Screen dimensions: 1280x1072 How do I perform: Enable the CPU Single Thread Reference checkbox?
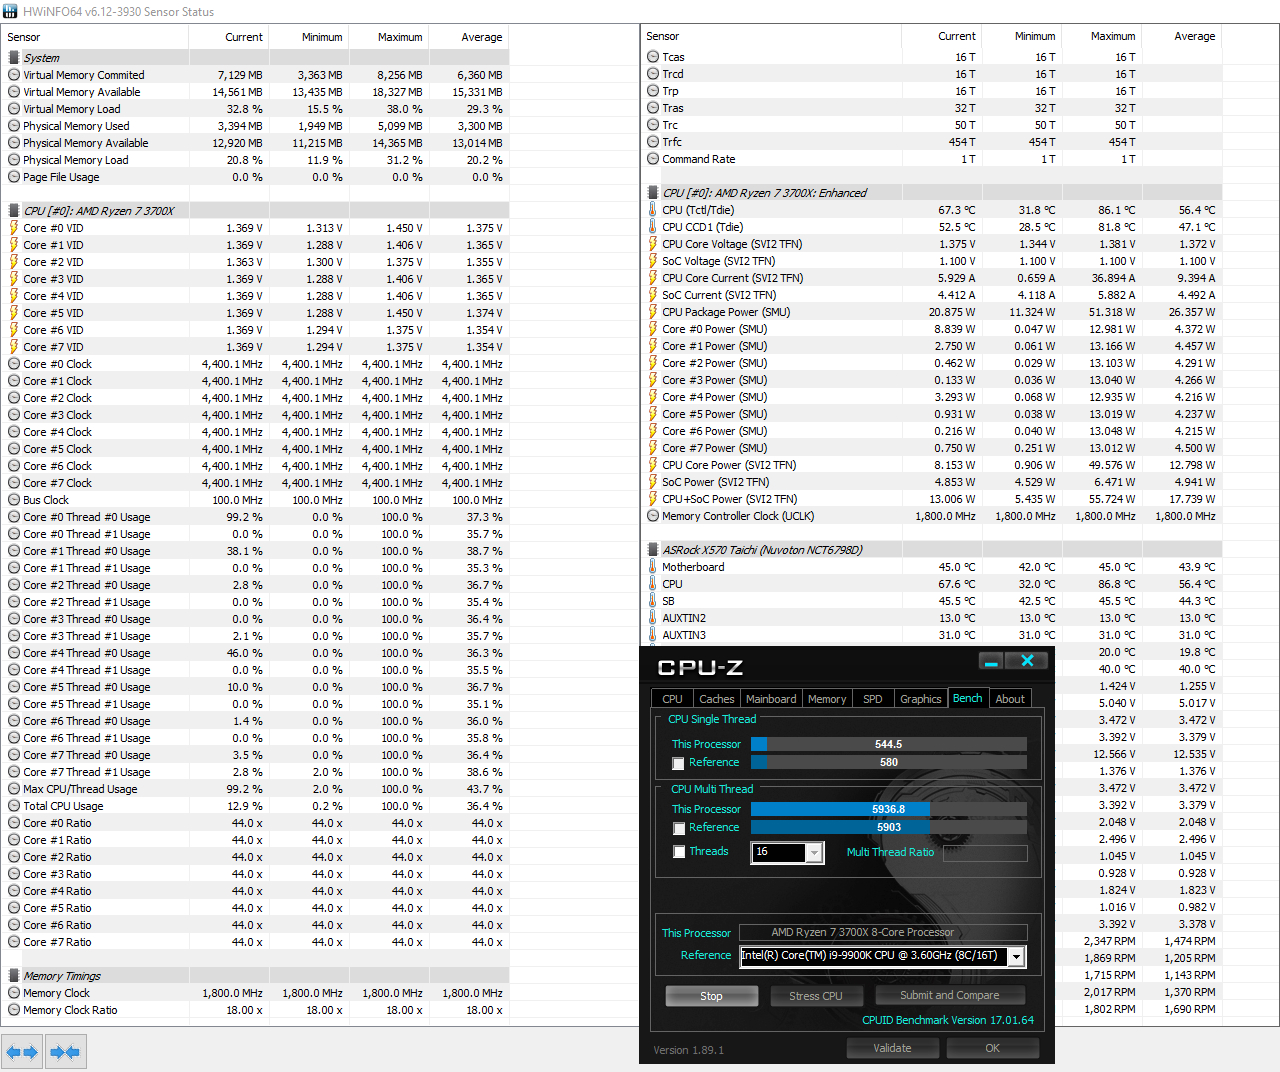tap(678, 764)
